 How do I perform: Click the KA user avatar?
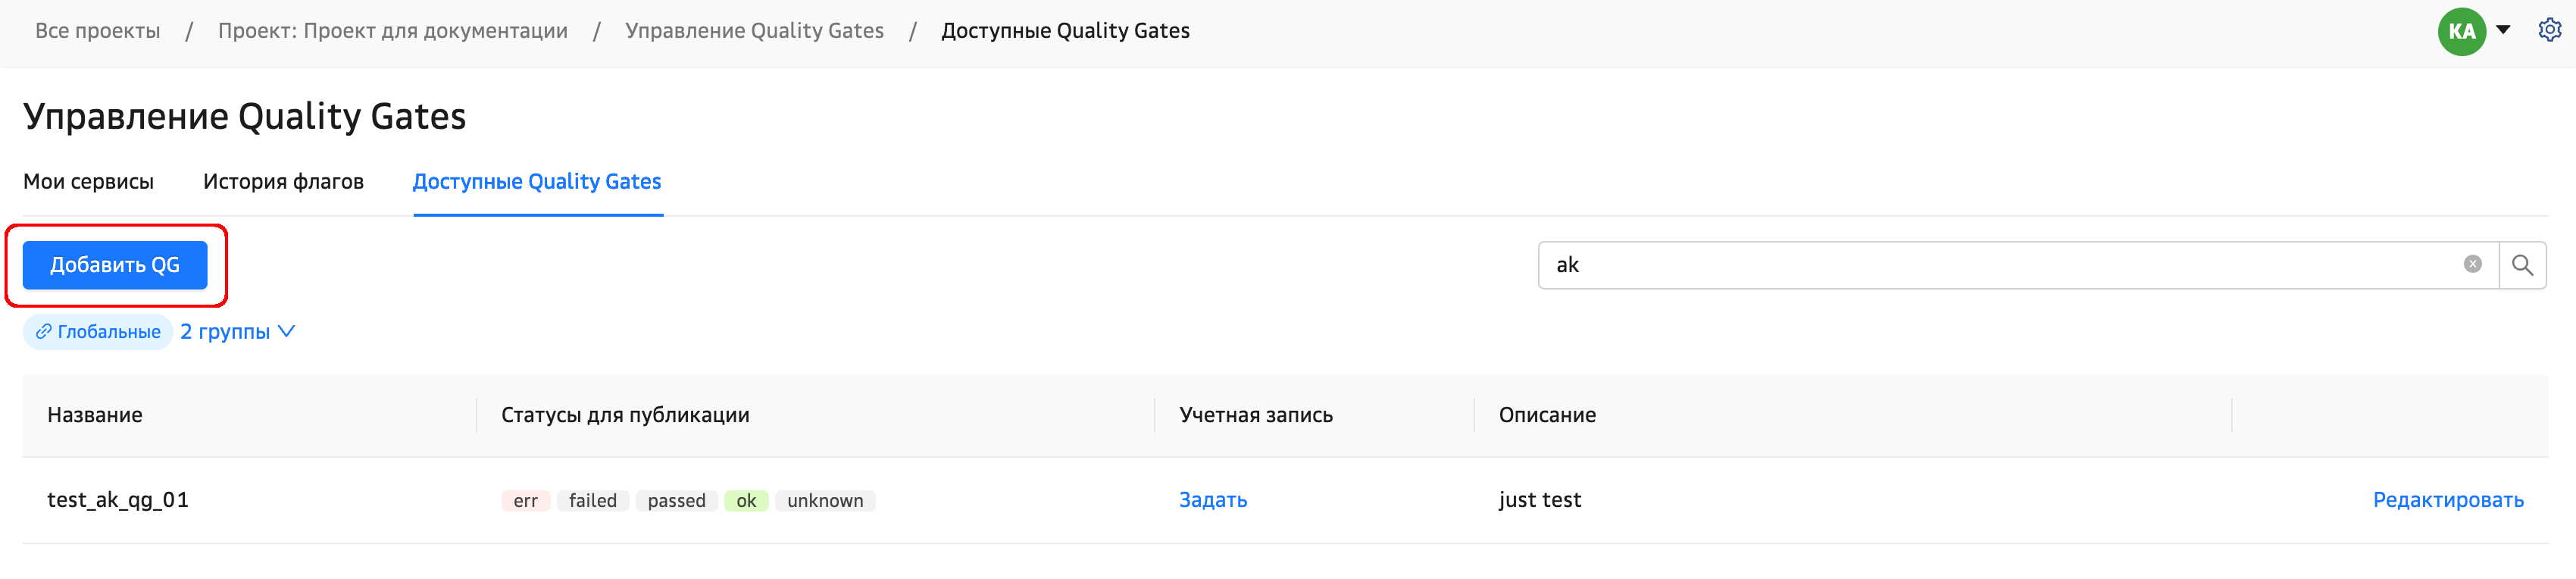click(x=2461, y=31)
